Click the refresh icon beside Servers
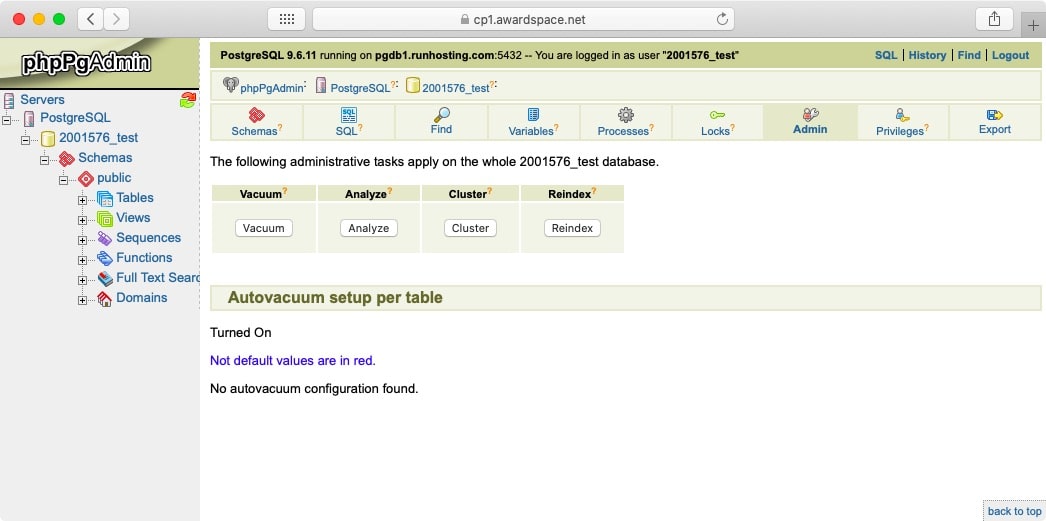This screenshot has height=521, width=1046. point(187,100)
